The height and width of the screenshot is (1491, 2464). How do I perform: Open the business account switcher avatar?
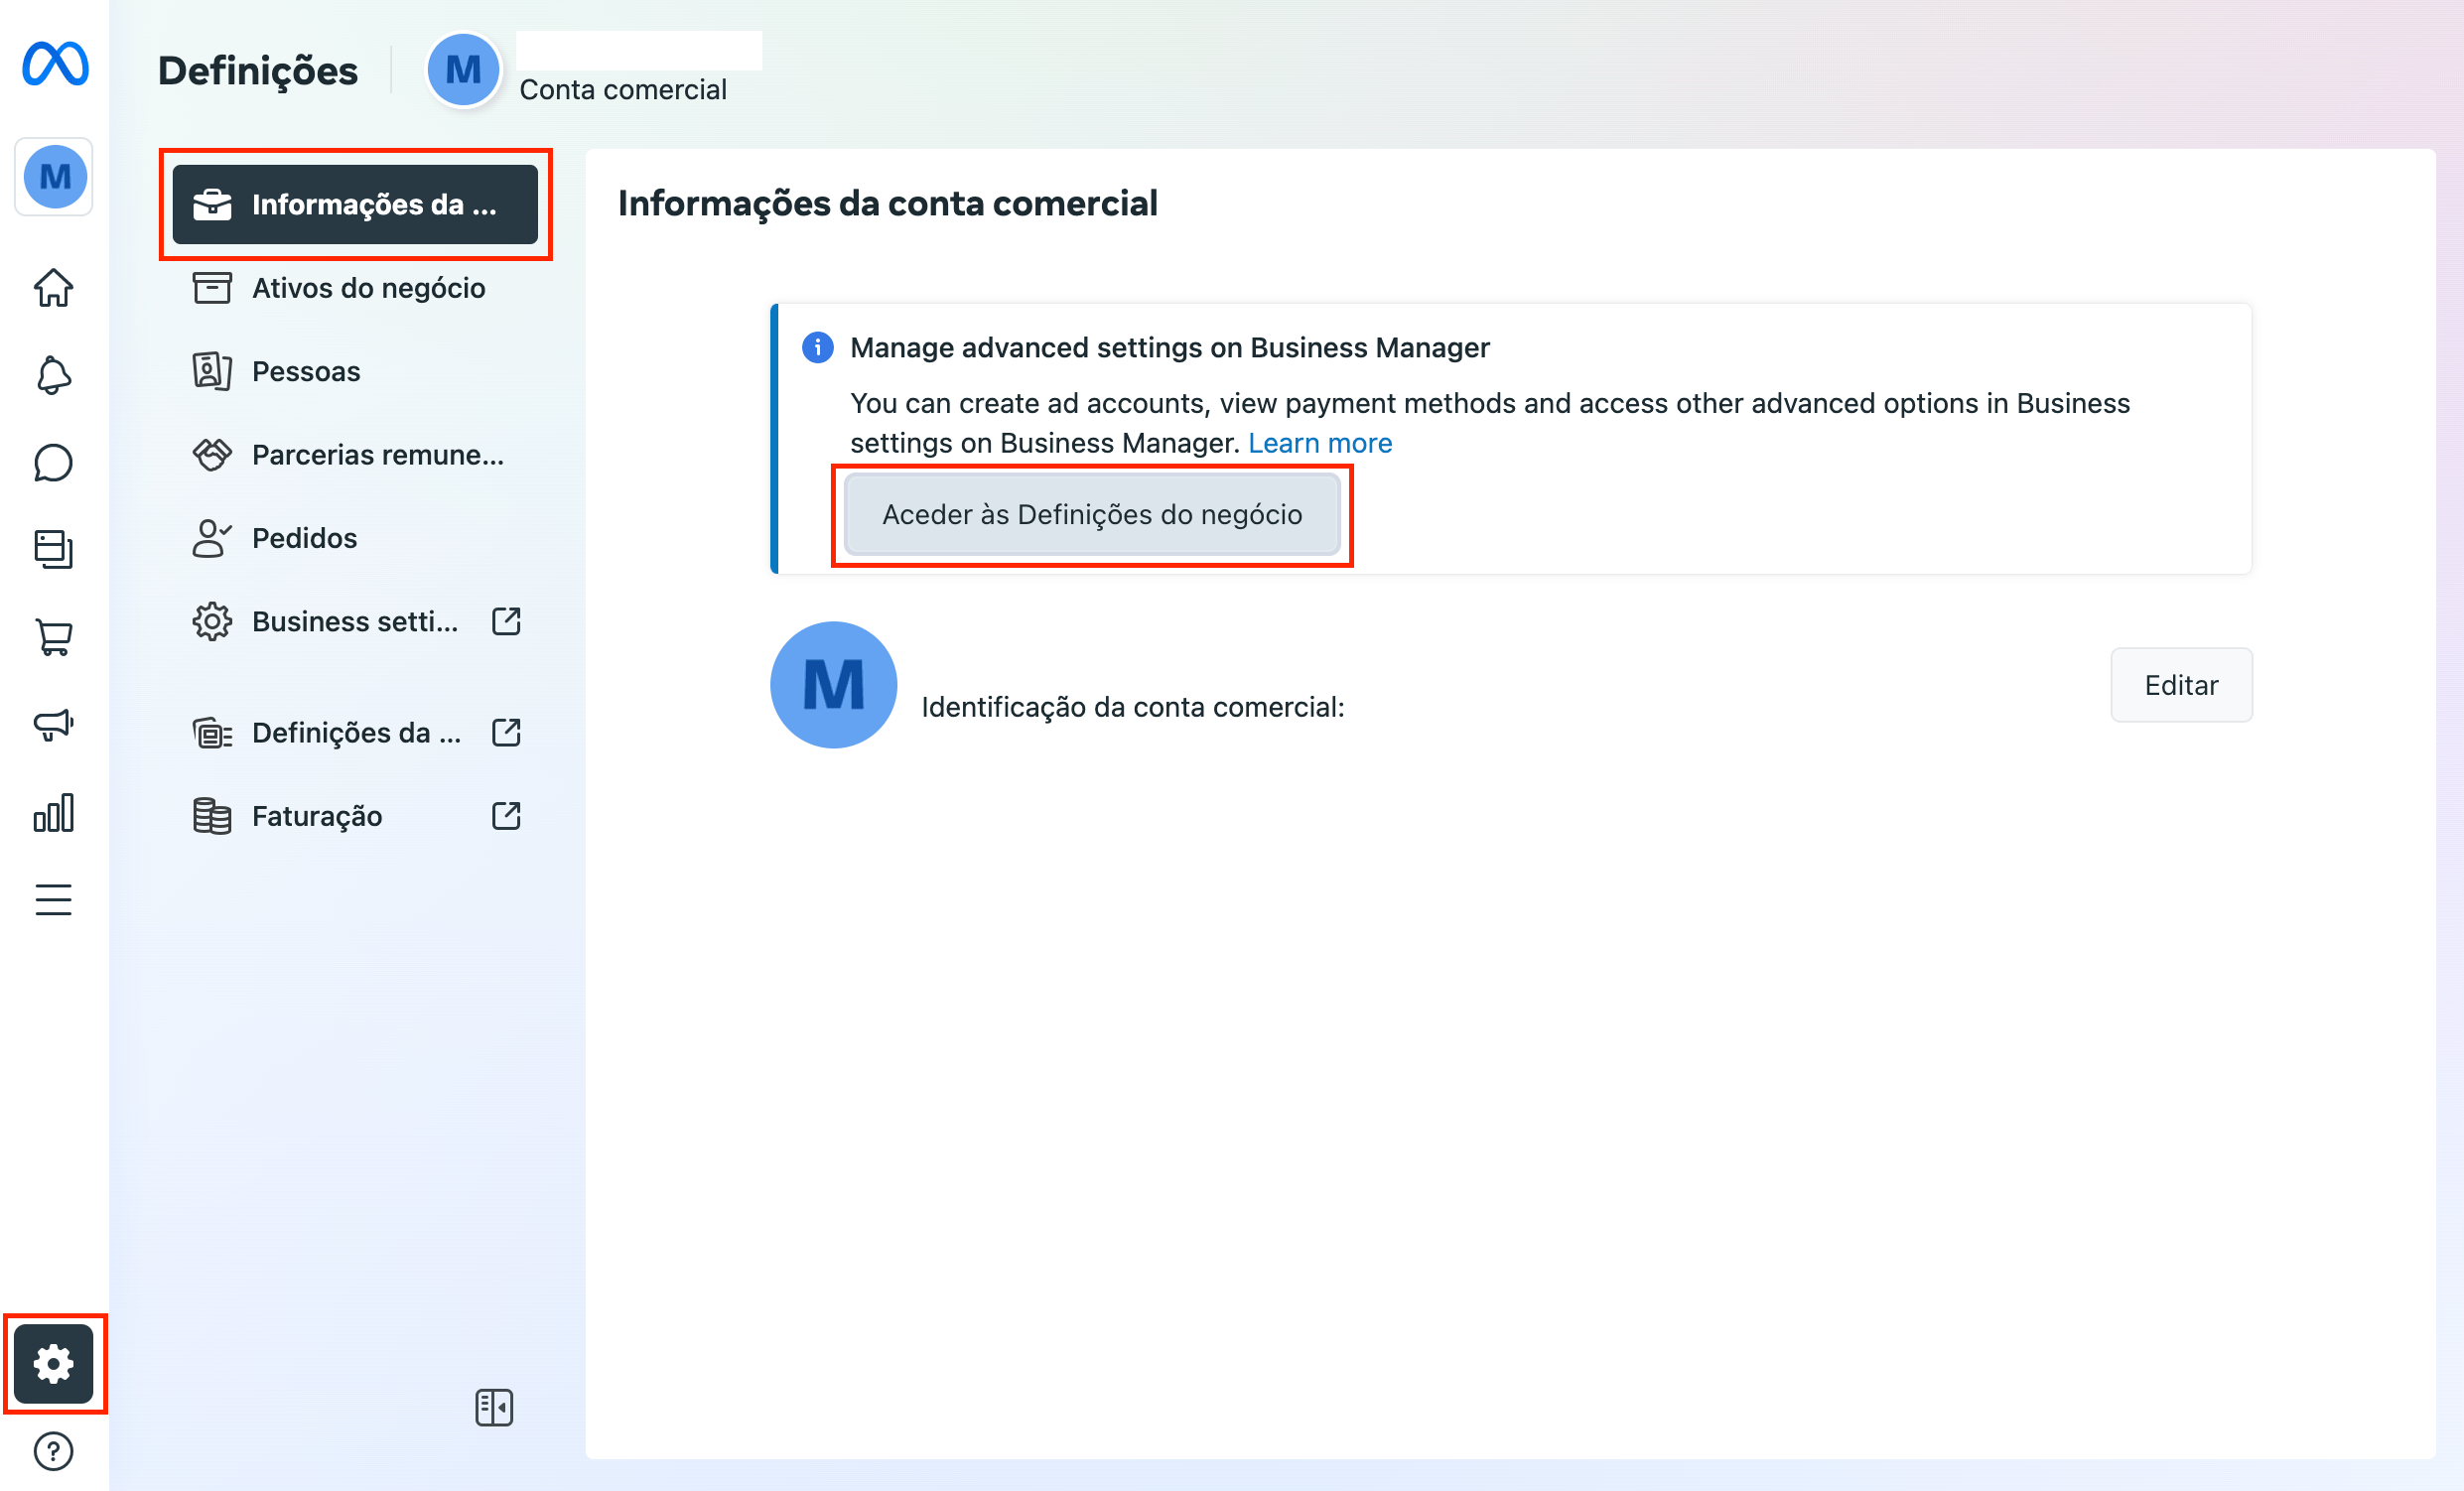[x=55, y=177]
